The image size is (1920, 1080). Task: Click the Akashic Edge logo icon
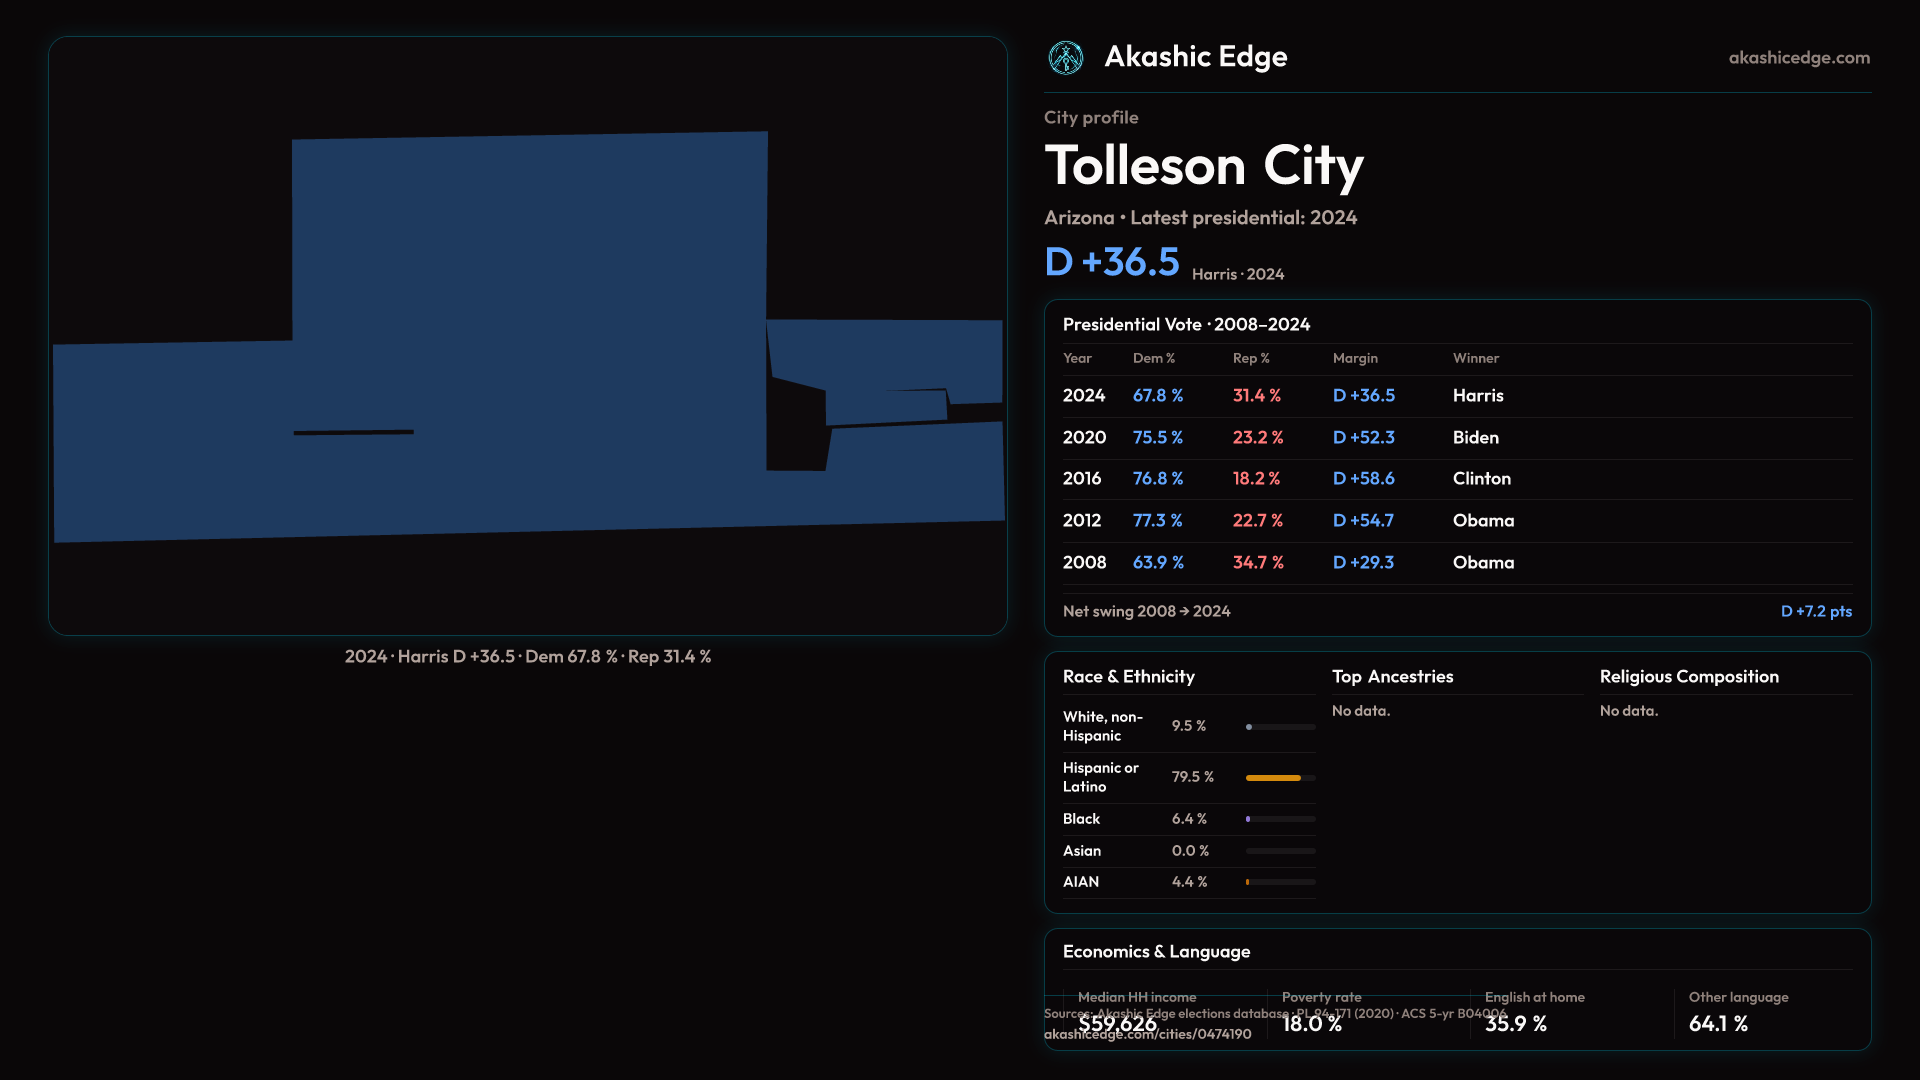pyautogui.click(x=1065, y=58)
